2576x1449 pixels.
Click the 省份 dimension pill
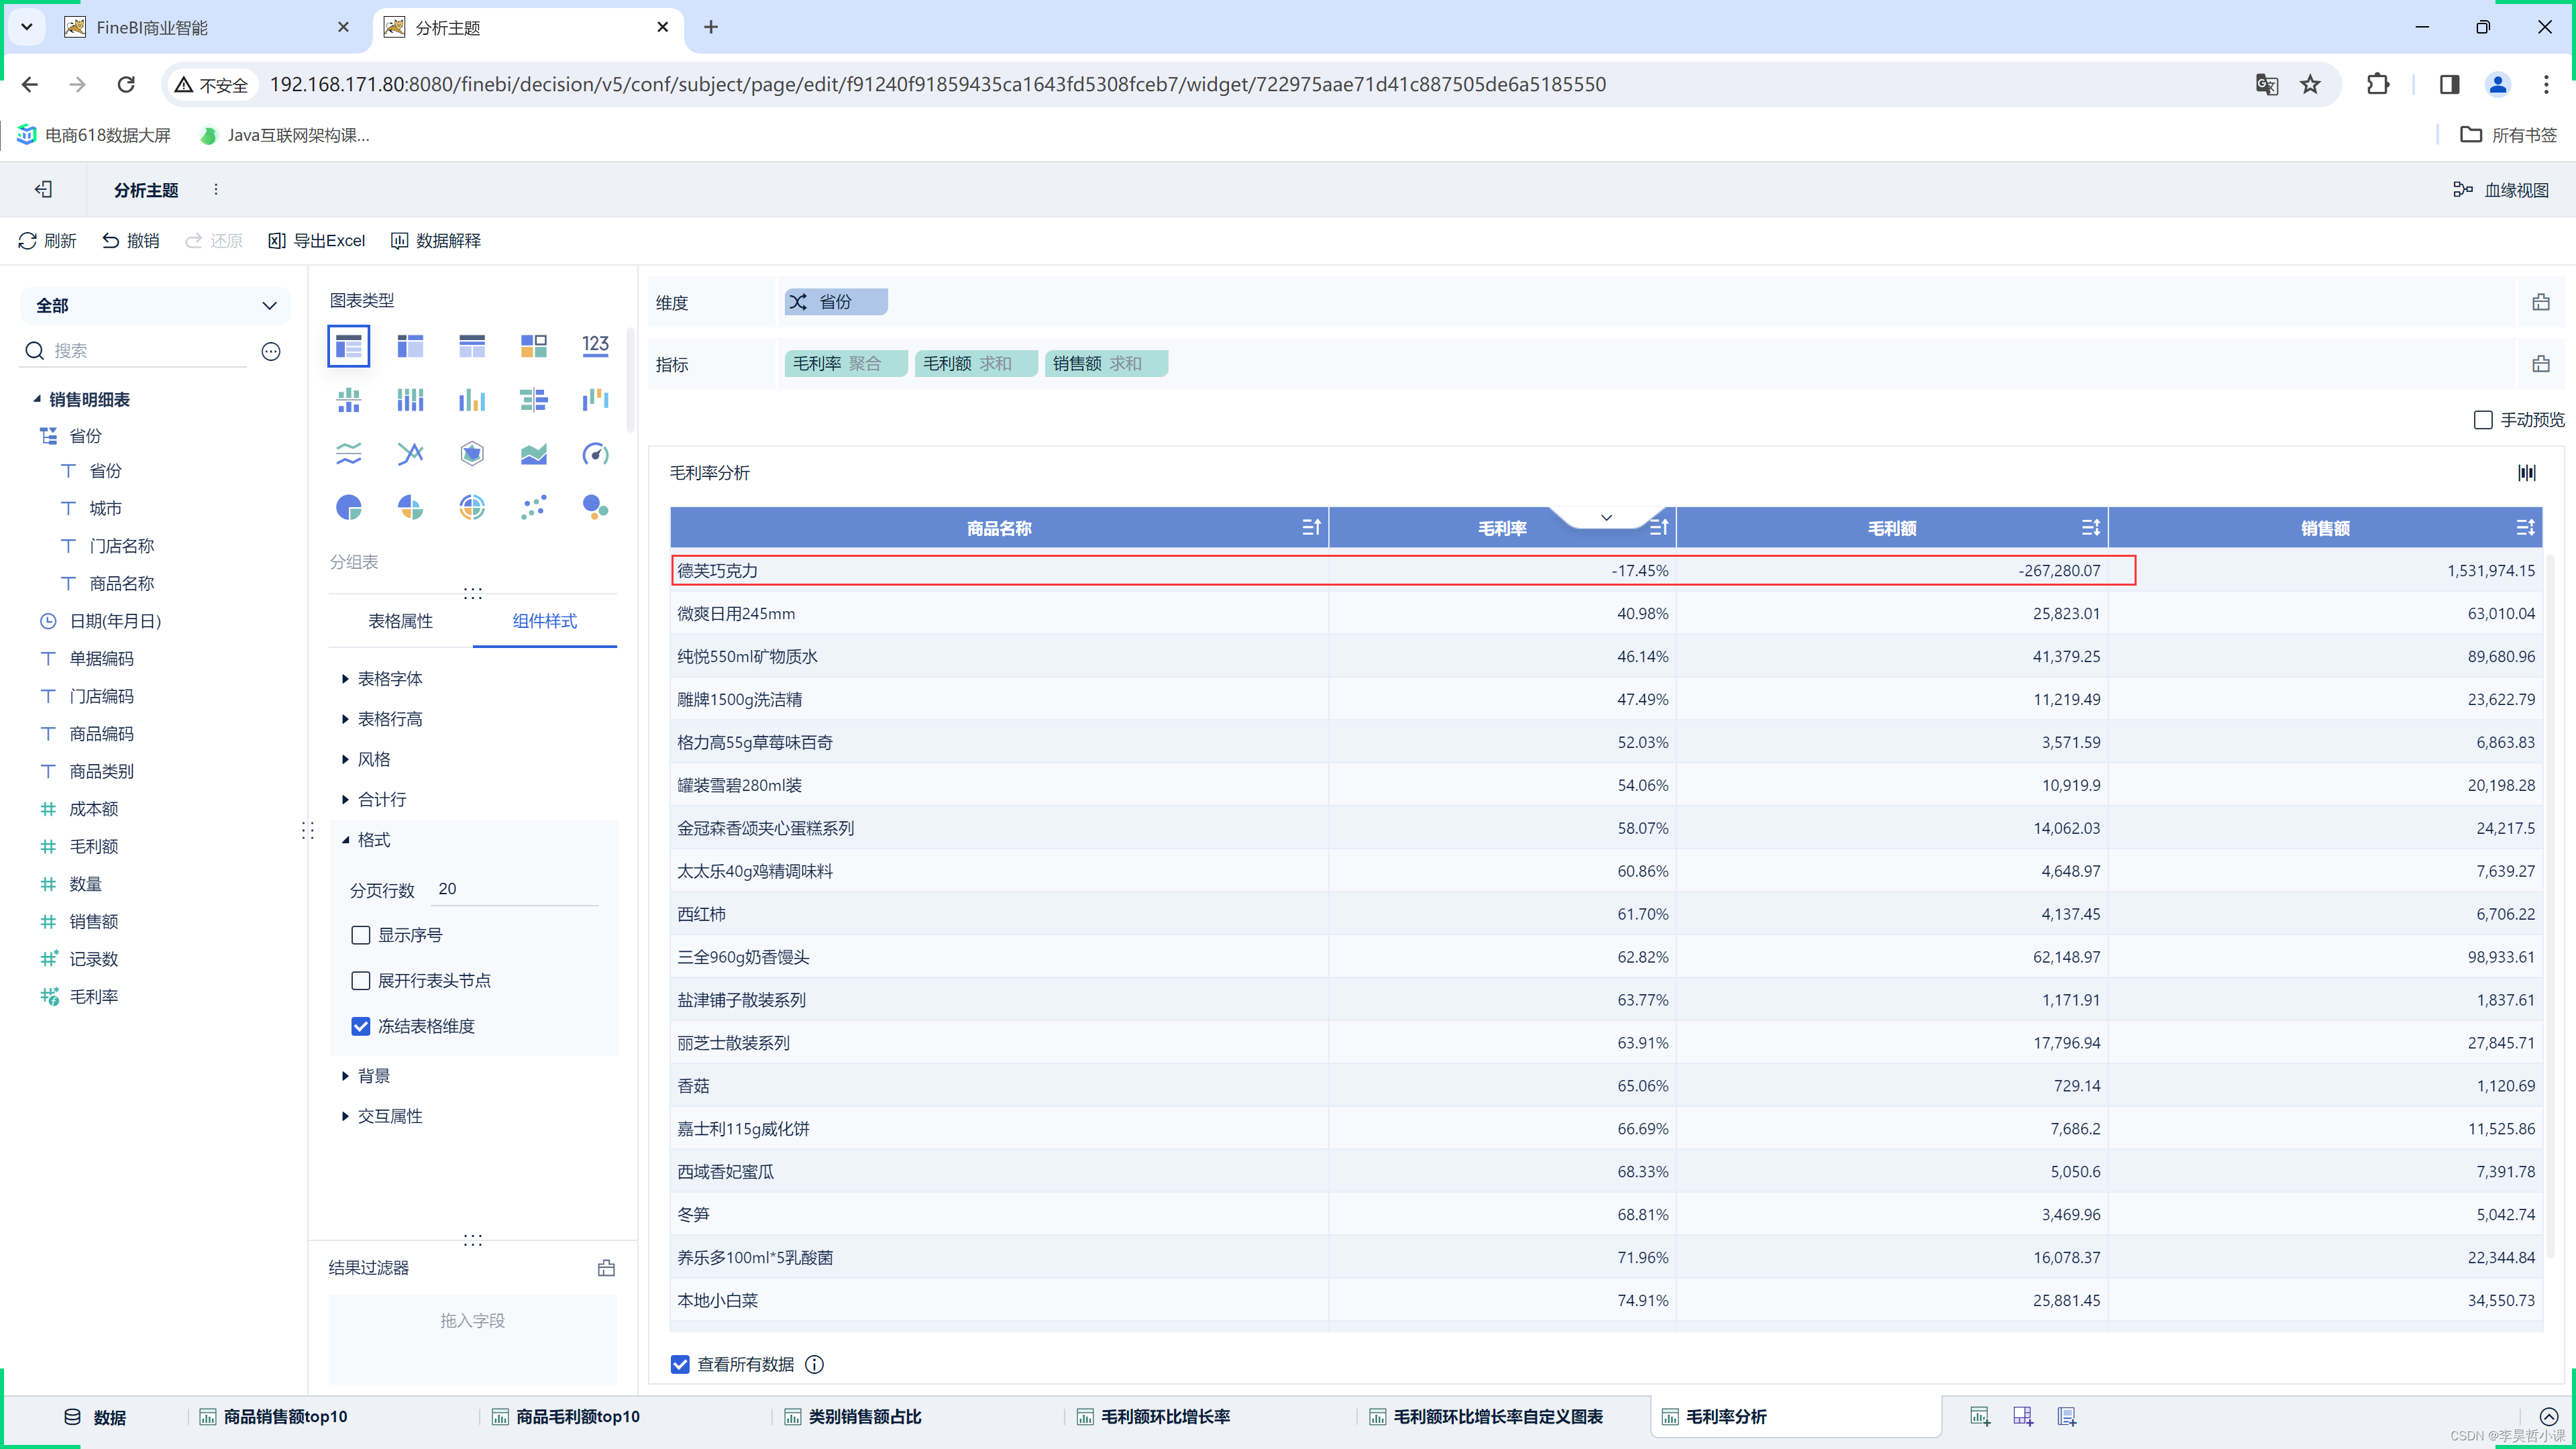coord(836,302)
